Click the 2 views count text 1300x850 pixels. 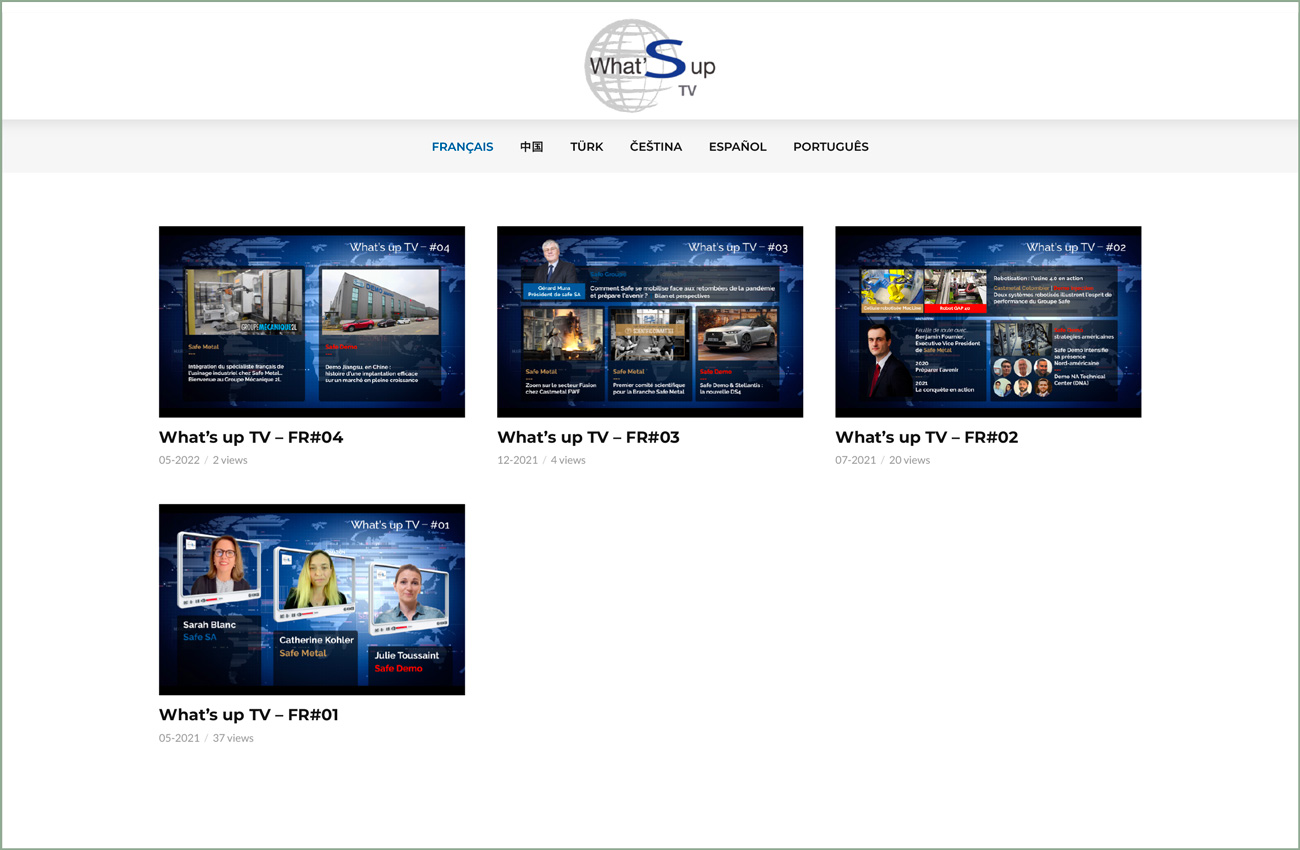(x=230, y=460)
